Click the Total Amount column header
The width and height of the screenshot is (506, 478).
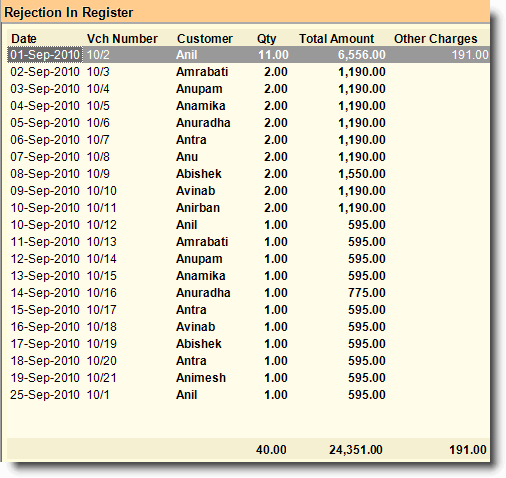pos(336,39)
